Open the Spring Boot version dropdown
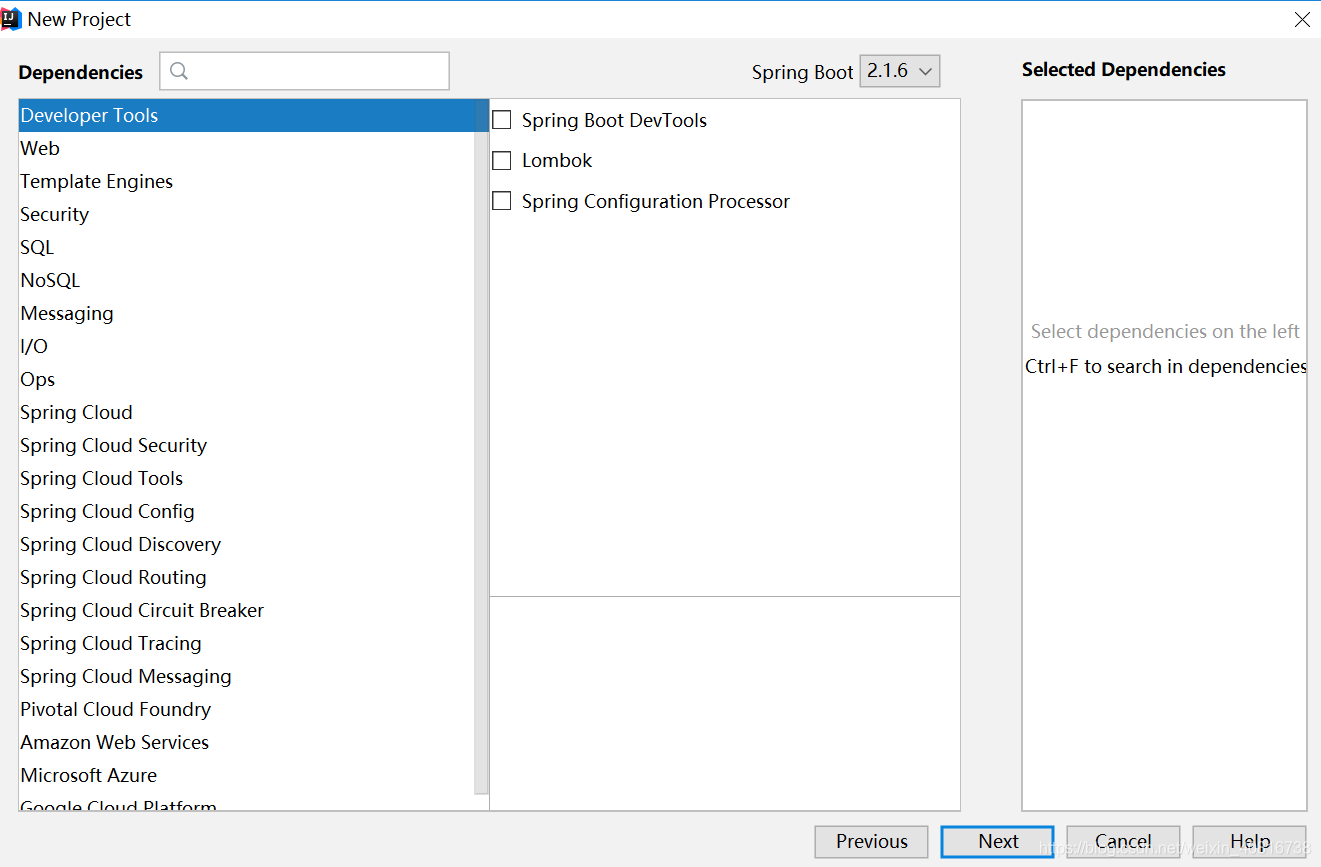The width and height of the screenshot is (1321, 867). [900, 71]
